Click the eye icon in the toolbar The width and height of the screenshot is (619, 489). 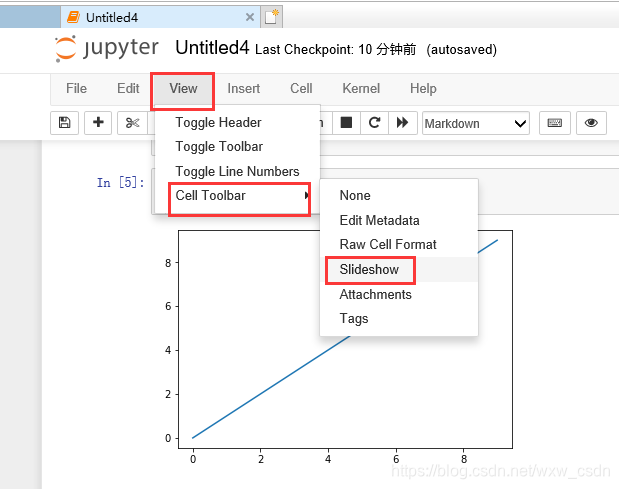click(x=591, y=123)
